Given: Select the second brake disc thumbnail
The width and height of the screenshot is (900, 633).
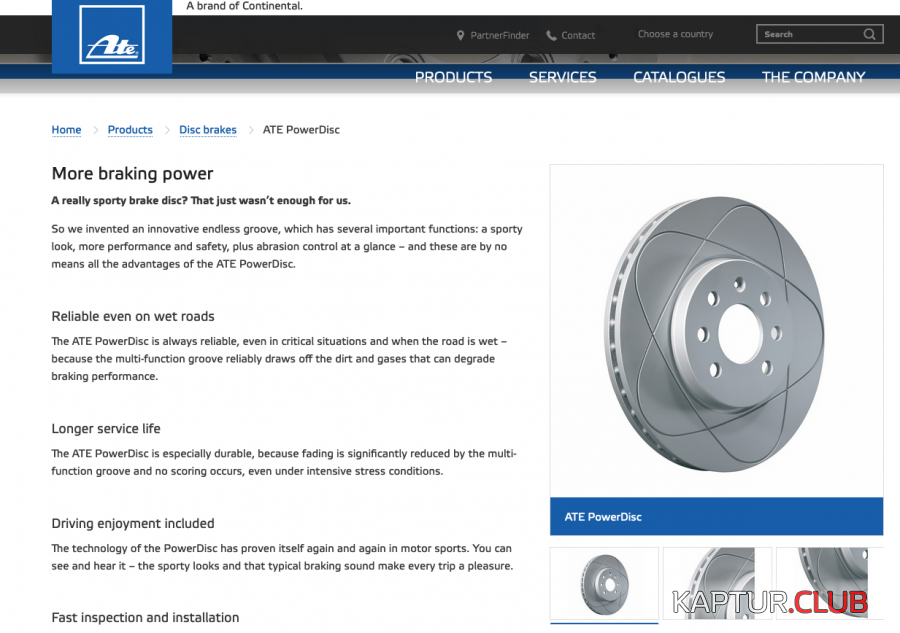Looking at the screenshot, I should point(717,583).
